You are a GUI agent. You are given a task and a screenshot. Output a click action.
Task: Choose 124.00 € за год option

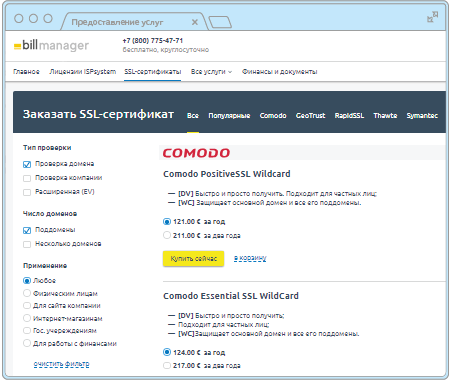[167, 352]
